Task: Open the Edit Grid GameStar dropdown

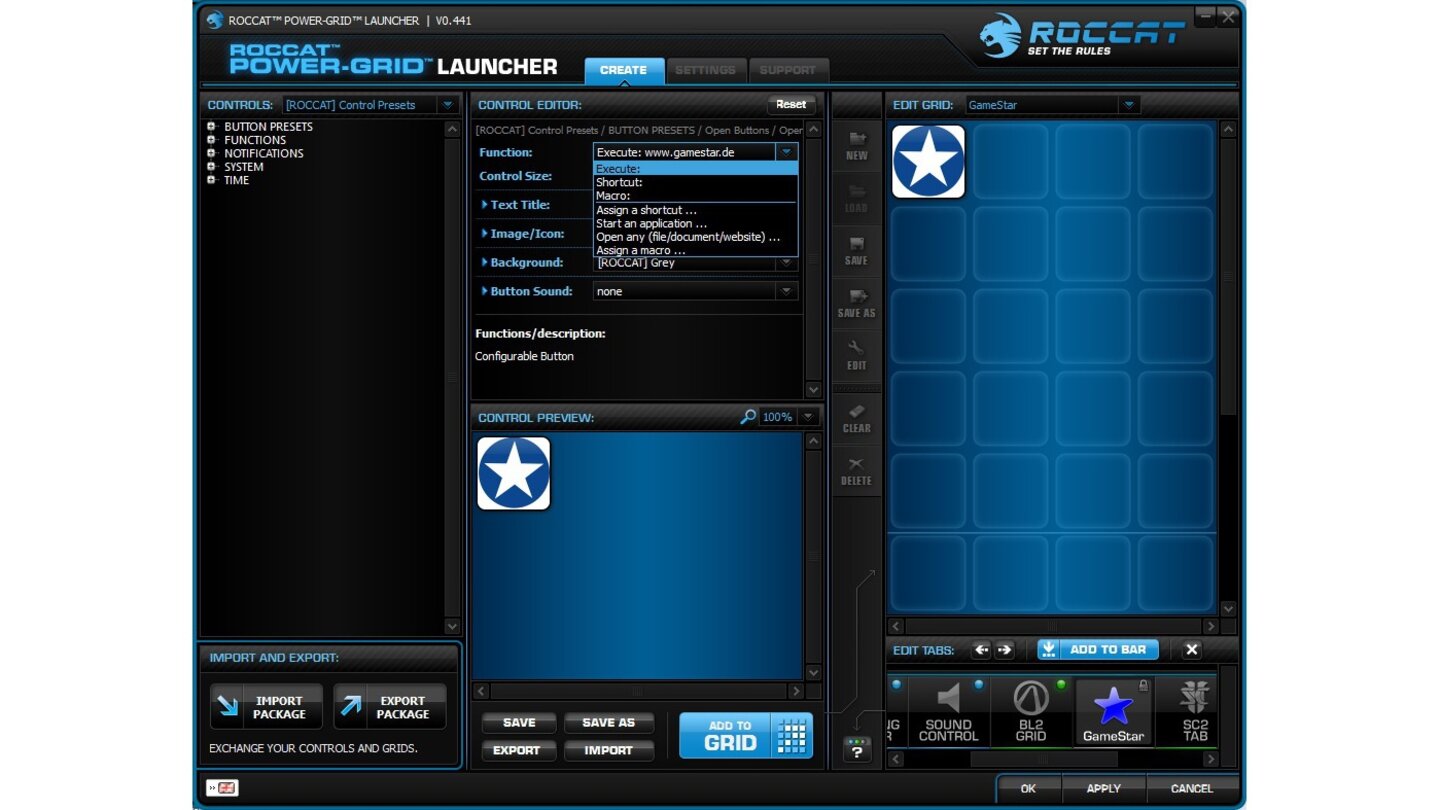Action: 1128,105
